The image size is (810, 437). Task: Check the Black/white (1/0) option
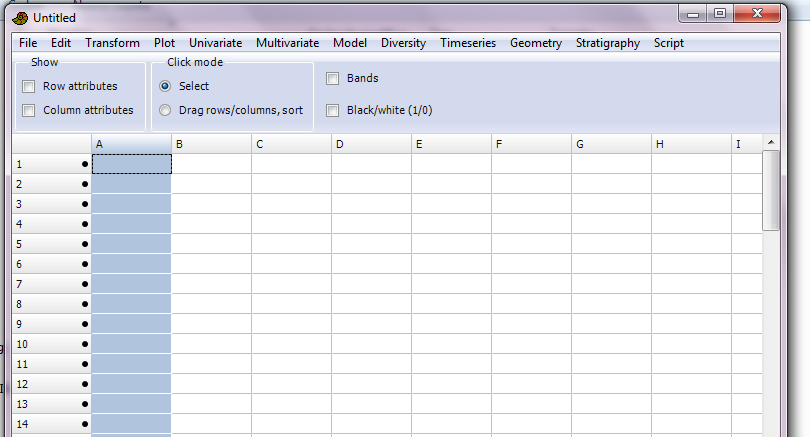pyautogui.click(x=333, y=110)
